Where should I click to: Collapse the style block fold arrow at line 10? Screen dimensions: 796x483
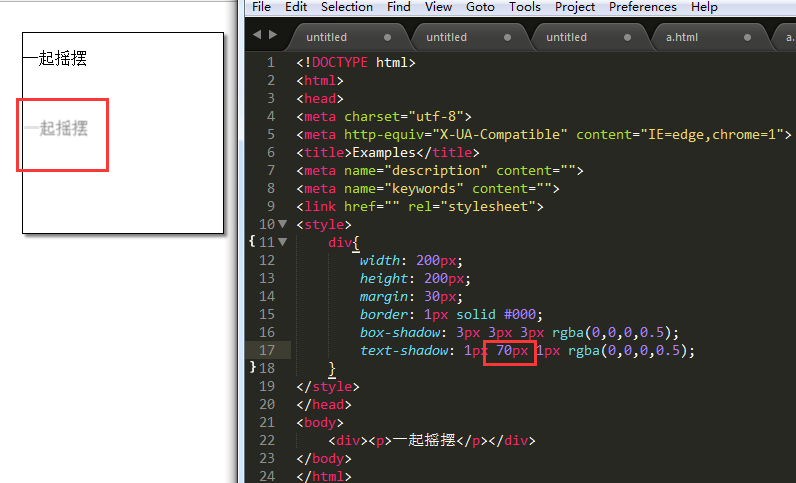pos(283,224)
